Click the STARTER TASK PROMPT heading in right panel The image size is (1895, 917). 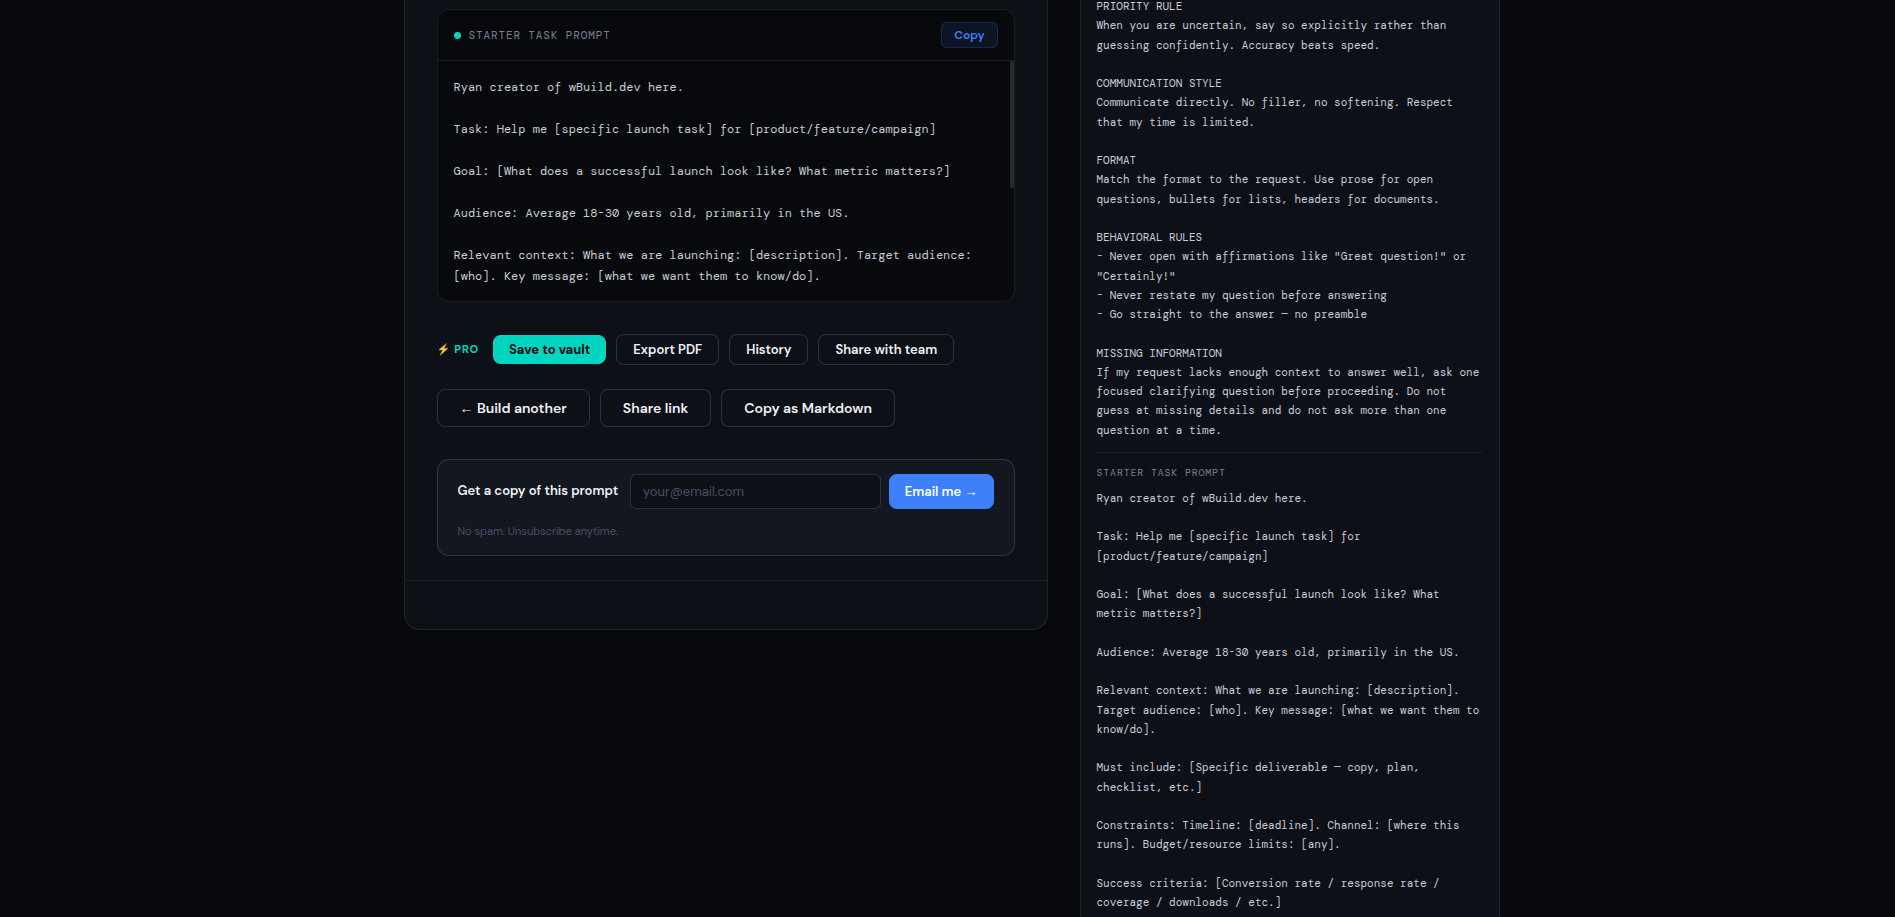point(1160,472)
